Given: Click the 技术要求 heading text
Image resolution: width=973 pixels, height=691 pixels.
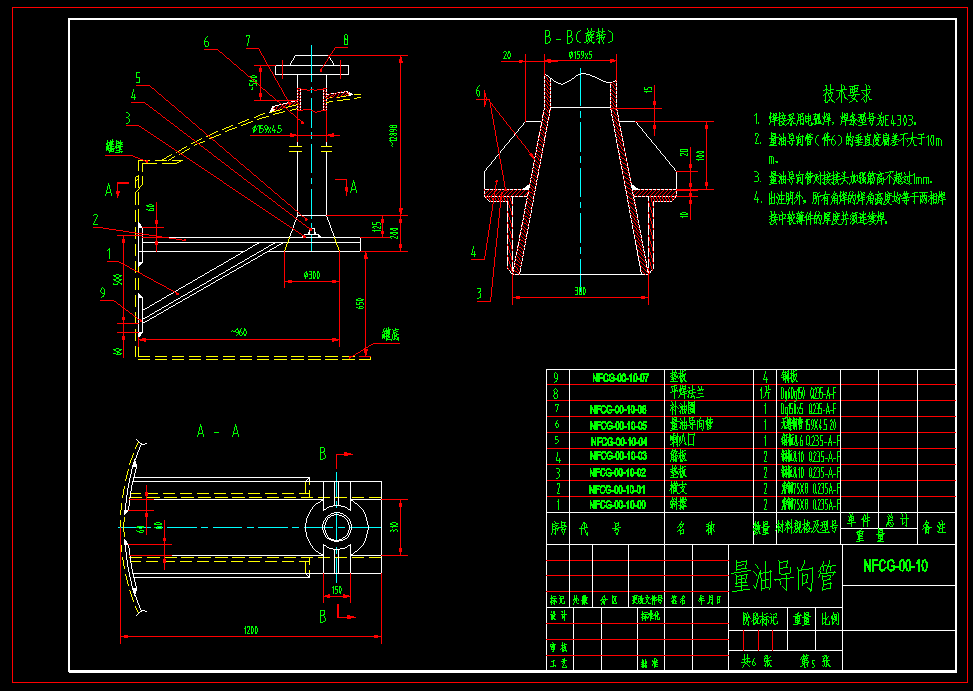Looking at the screenshot, I should [847, 94].
